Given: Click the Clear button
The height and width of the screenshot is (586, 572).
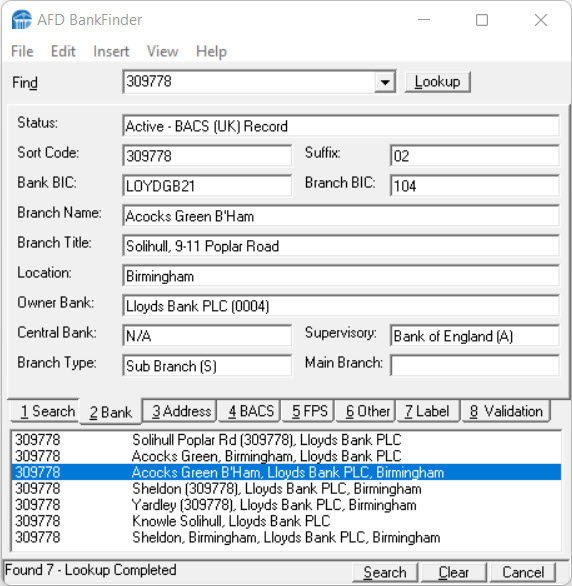Looking at the screenshot, I should (x=454, y=573).
